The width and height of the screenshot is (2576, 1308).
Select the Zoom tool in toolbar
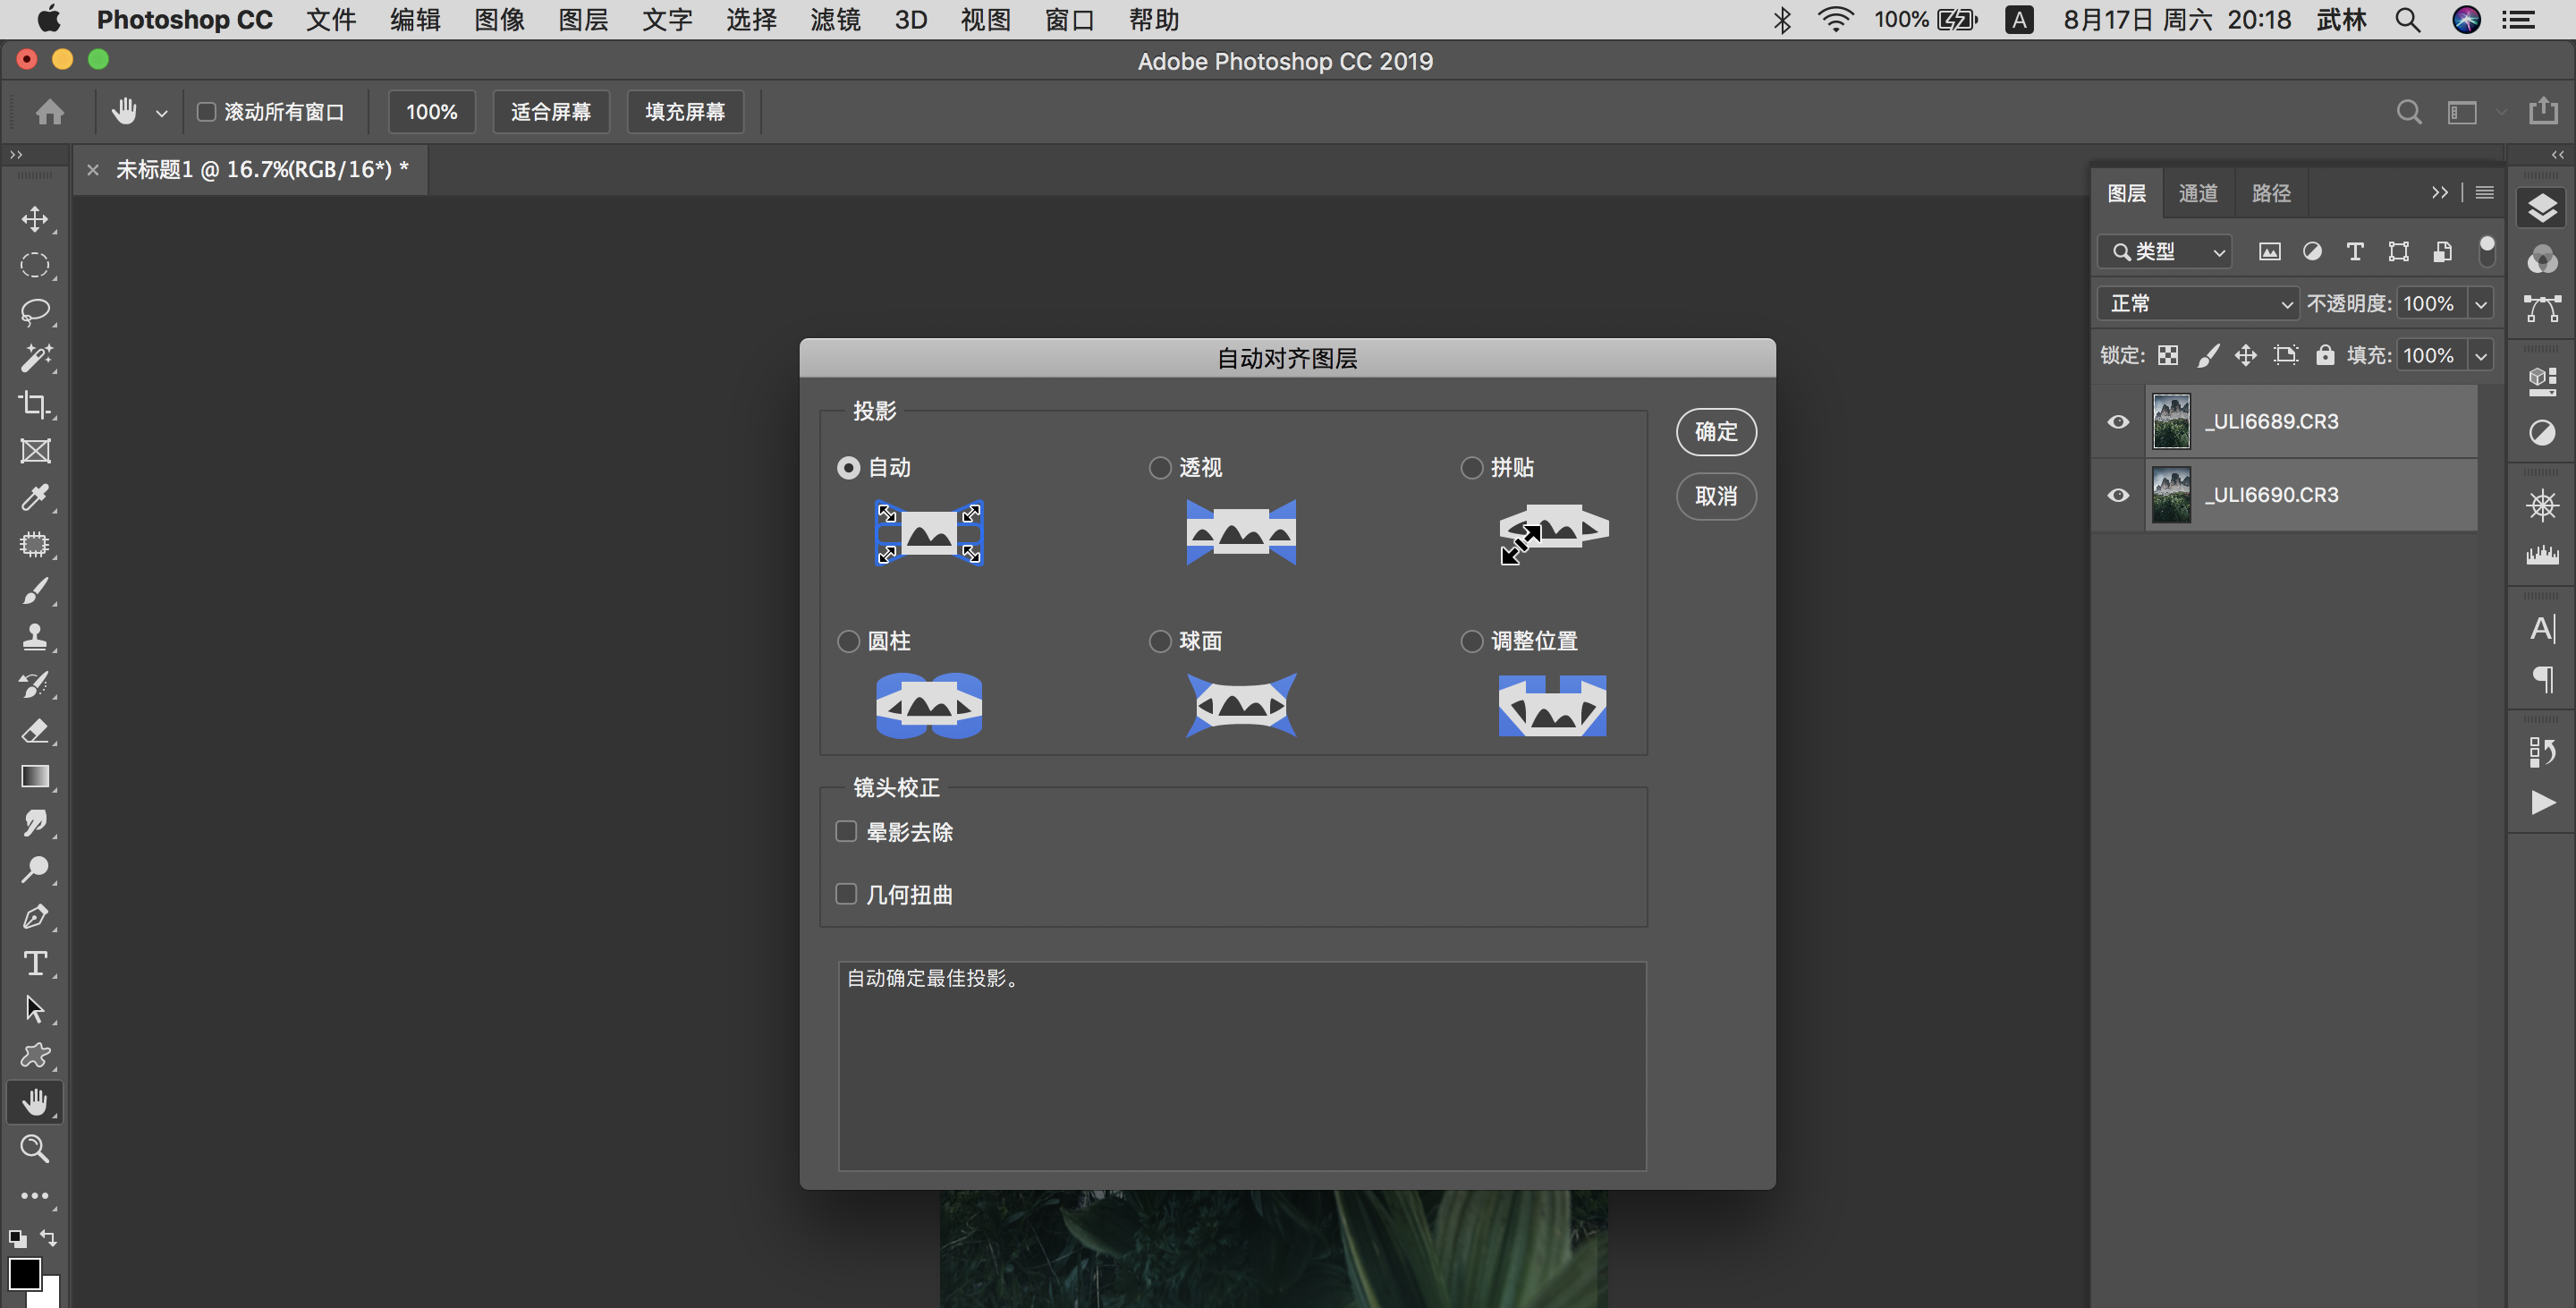coord(35,1148)
